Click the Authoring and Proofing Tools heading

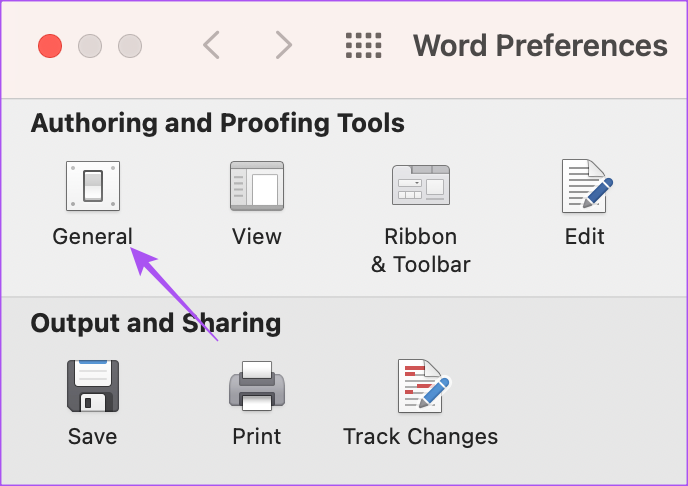click(x=218, y=123)
